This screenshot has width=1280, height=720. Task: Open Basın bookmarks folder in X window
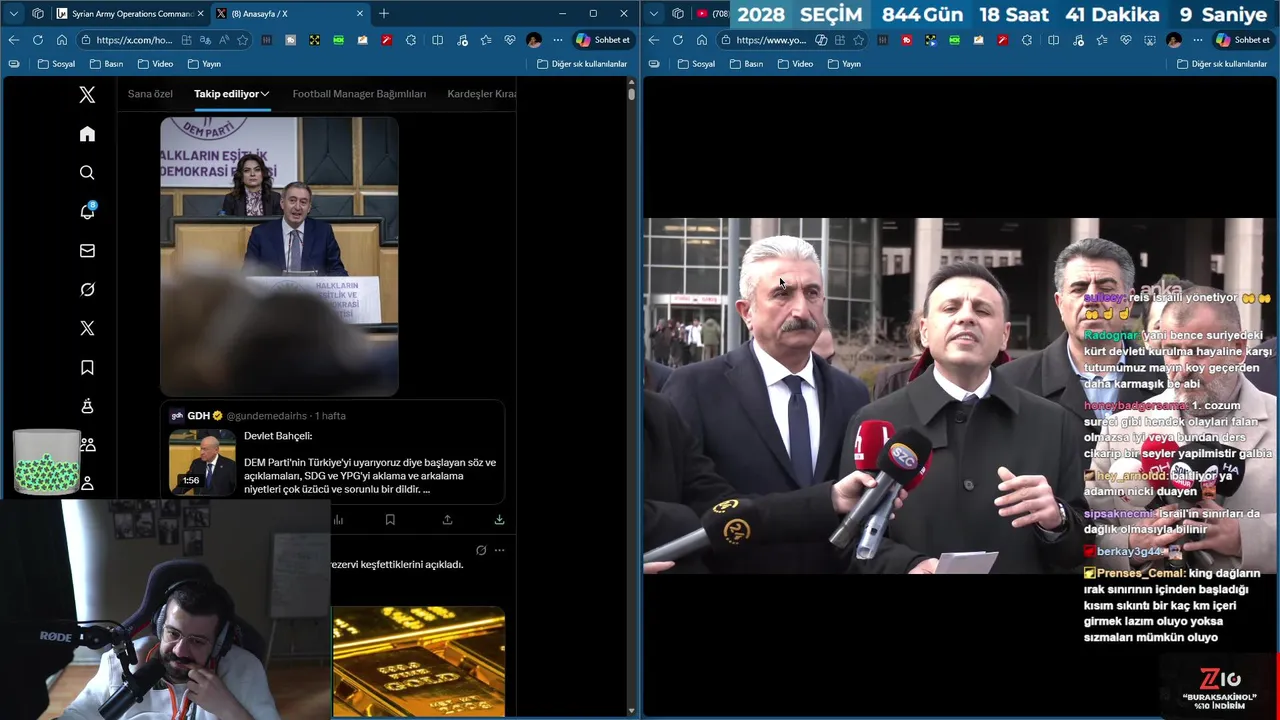(x=106, y=64)
